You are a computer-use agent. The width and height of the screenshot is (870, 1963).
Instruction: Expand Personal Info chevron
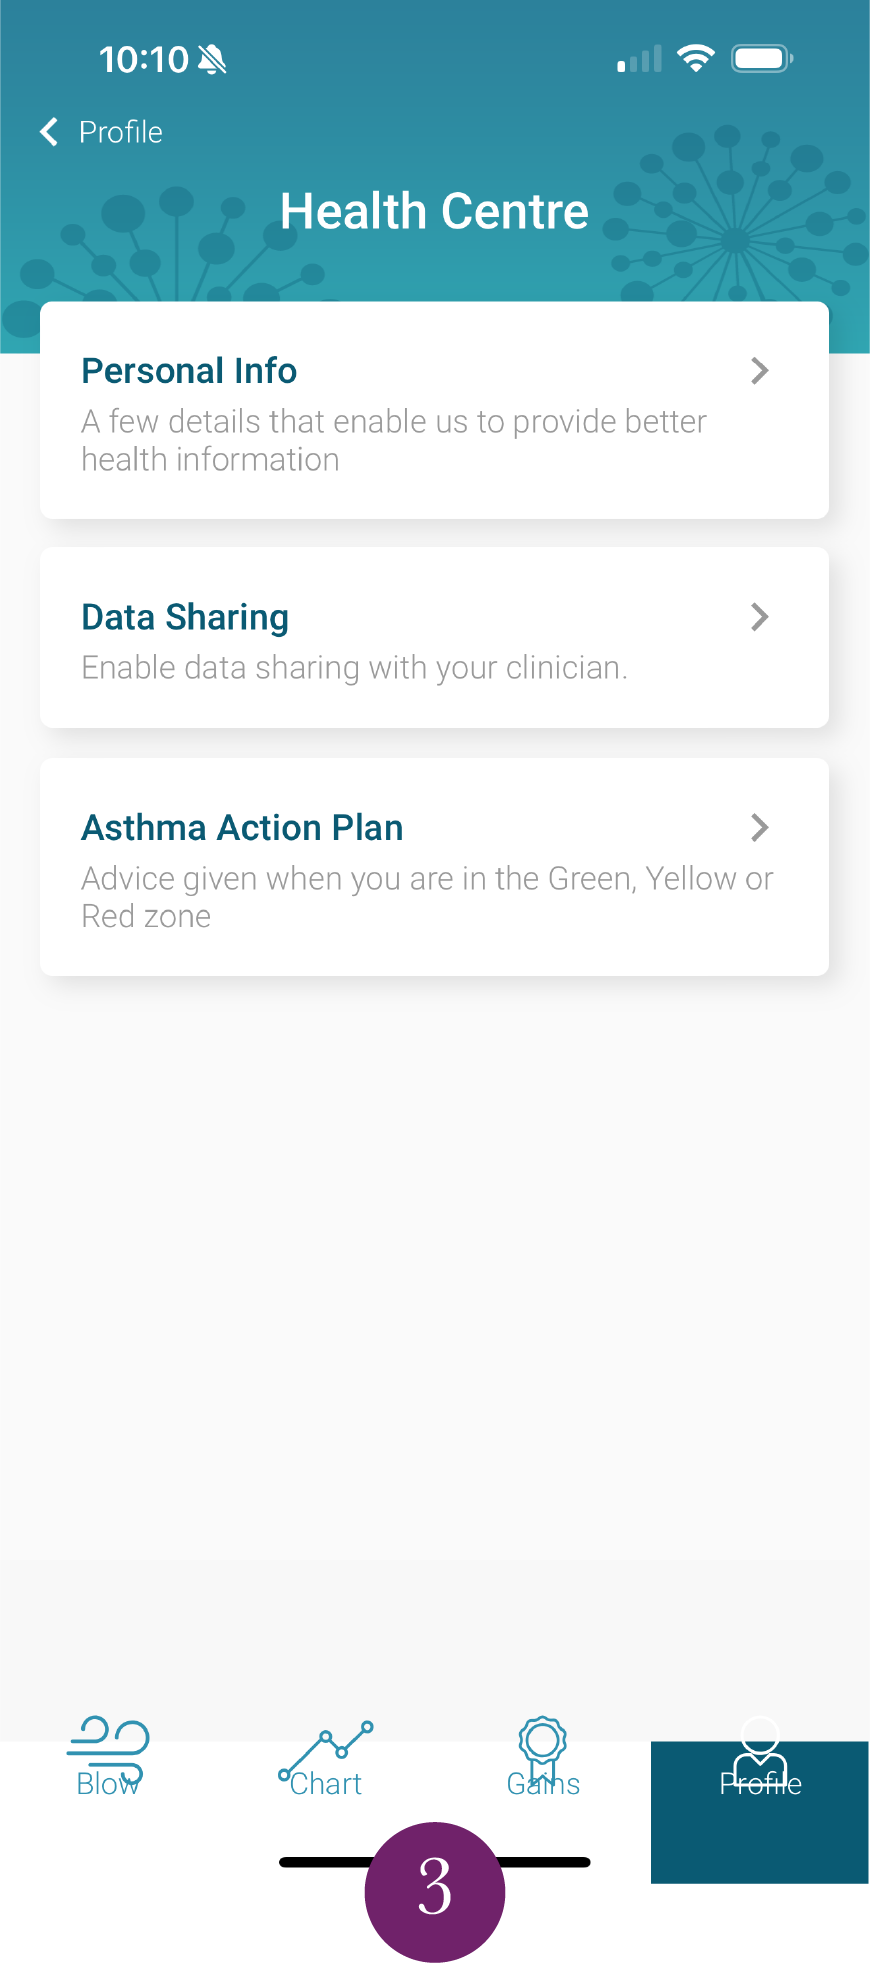(760, 371)
